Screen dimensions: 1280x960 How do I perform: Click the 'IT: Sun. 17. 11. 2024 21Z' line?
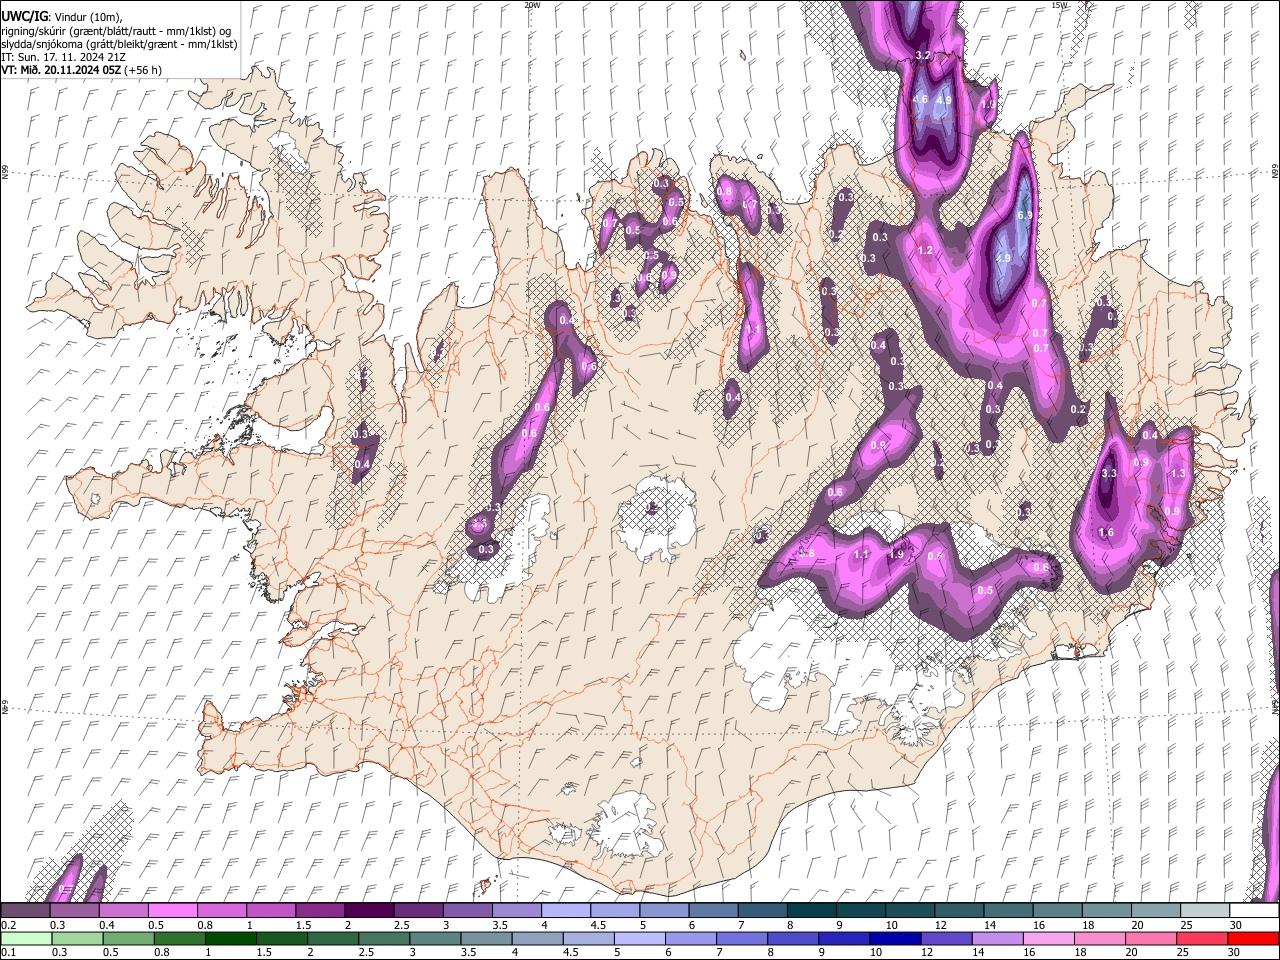coord(63,57)
